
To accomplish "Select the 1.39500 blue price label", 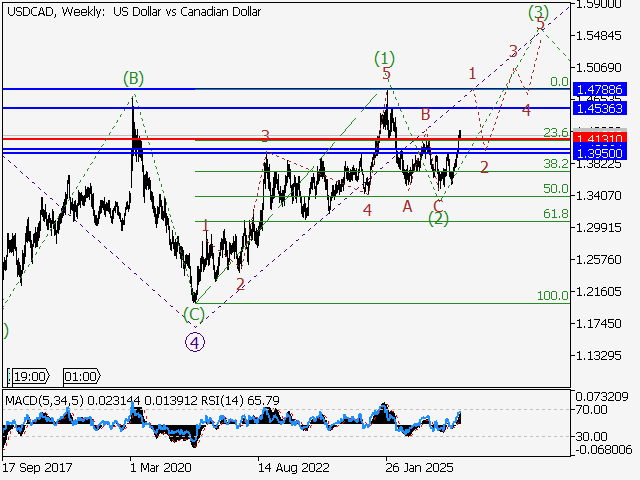I will click(600, 153).
